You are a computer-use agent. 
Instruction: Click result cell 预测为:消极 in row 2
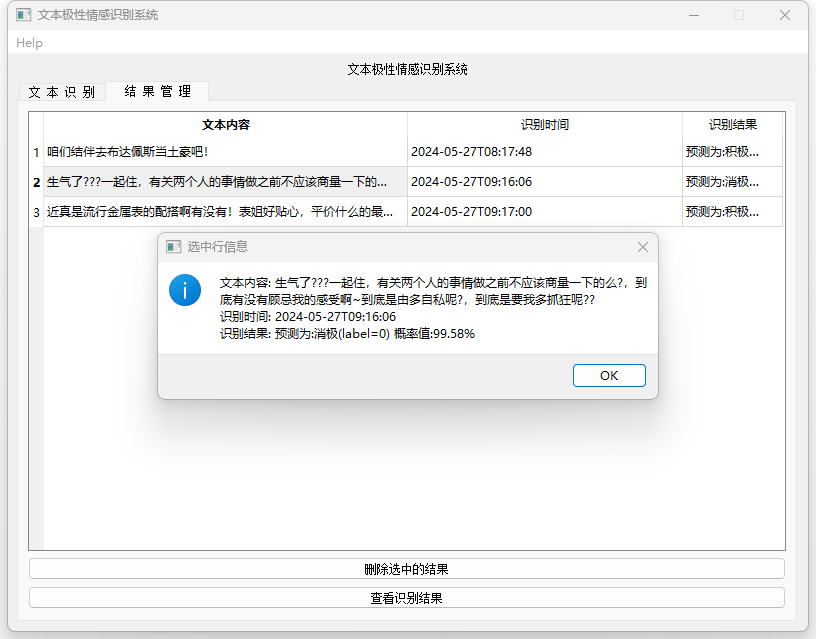[733, 182]
